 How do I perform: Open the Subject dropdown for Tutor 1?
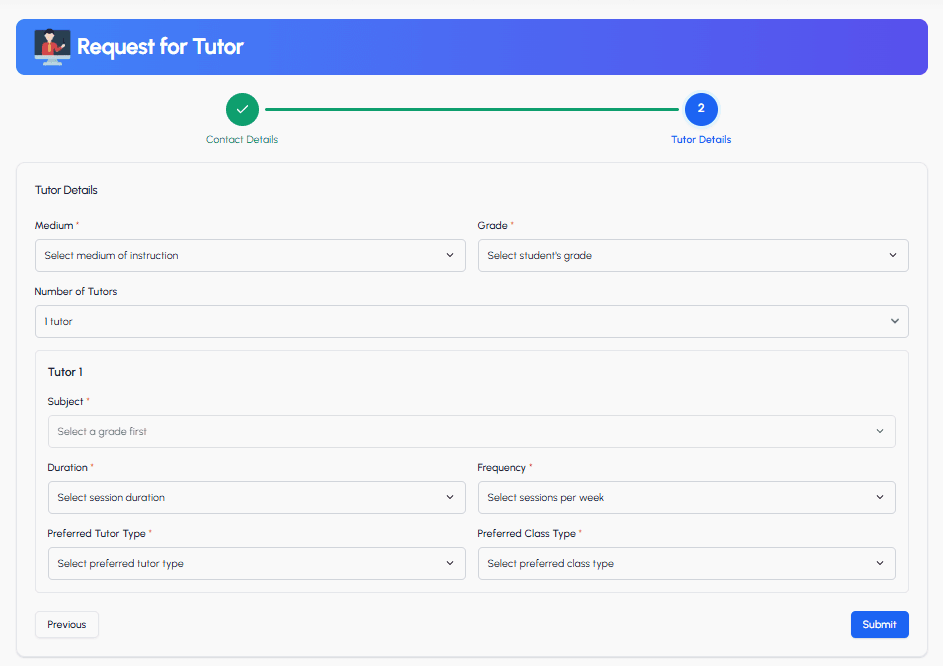pos(472,431)
